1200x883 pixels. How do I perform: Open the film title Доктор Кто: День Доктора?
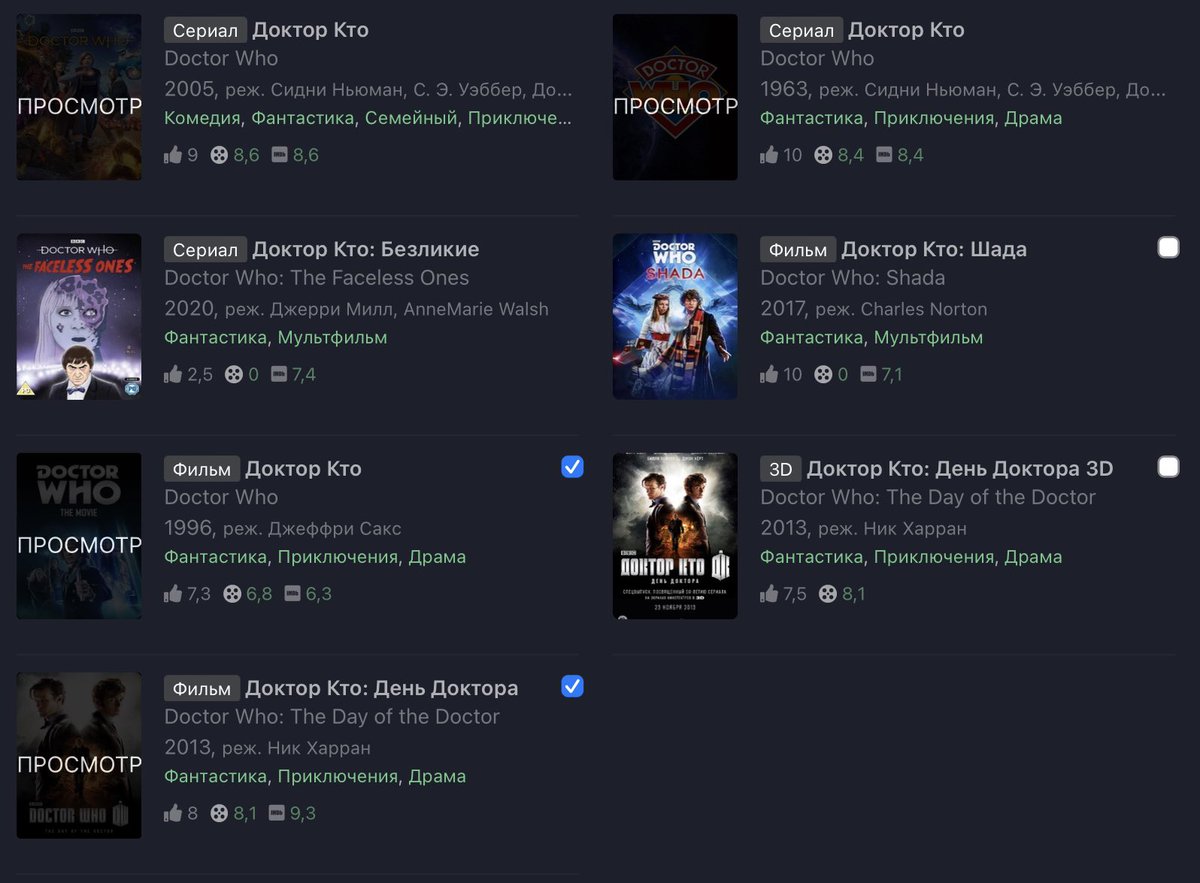pos(382,688)
